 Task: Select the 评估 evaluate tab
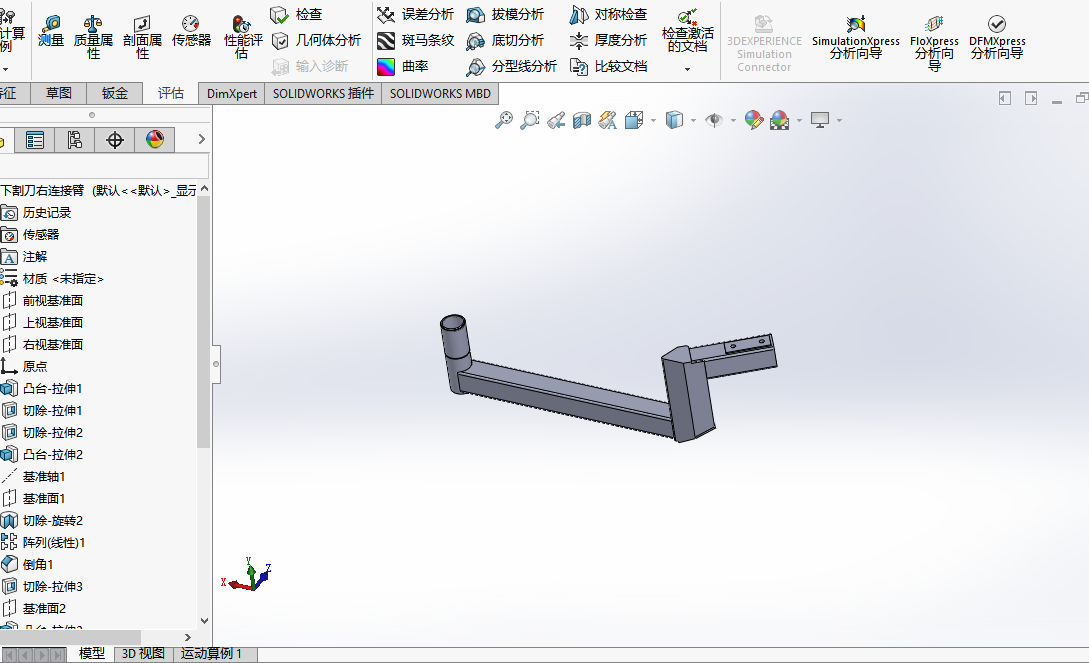point(170,93)
